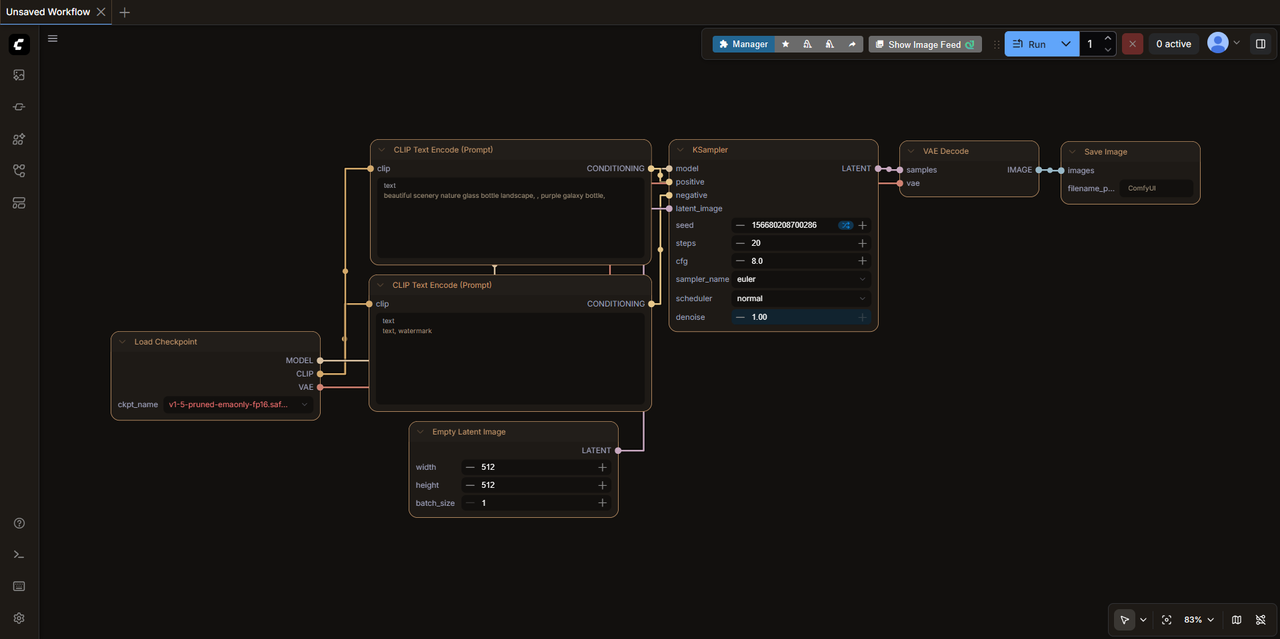The height and width of the screenshot is (639, 1280).
Task: Click VAE Decode IMAGE output dot
Action: [1039, 170]
